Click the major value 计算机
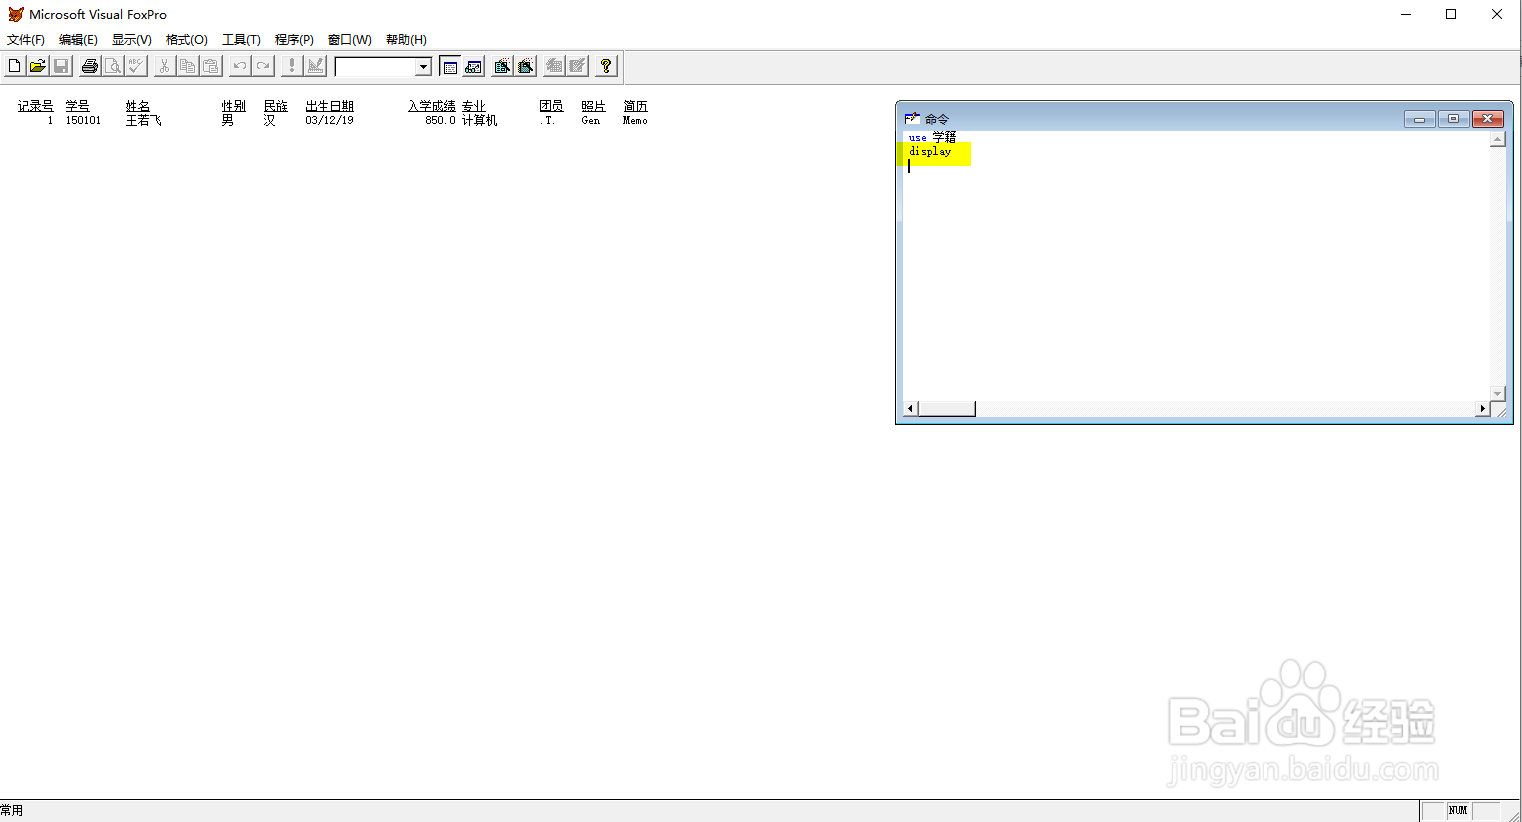Image resolution: width=1522 pixels, height=822 pixels. (479, 120)
